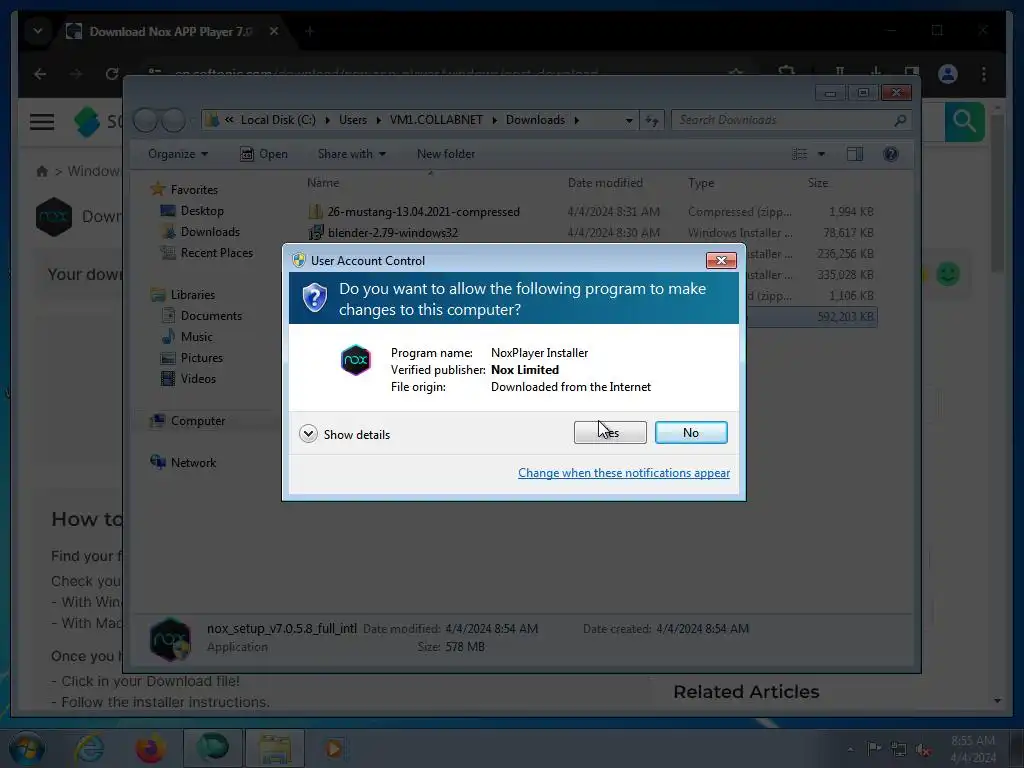Open address bar history dropdown
The width and height of the screenshot is (1024, 768).
pyautogui.click(x=629, y=120)
